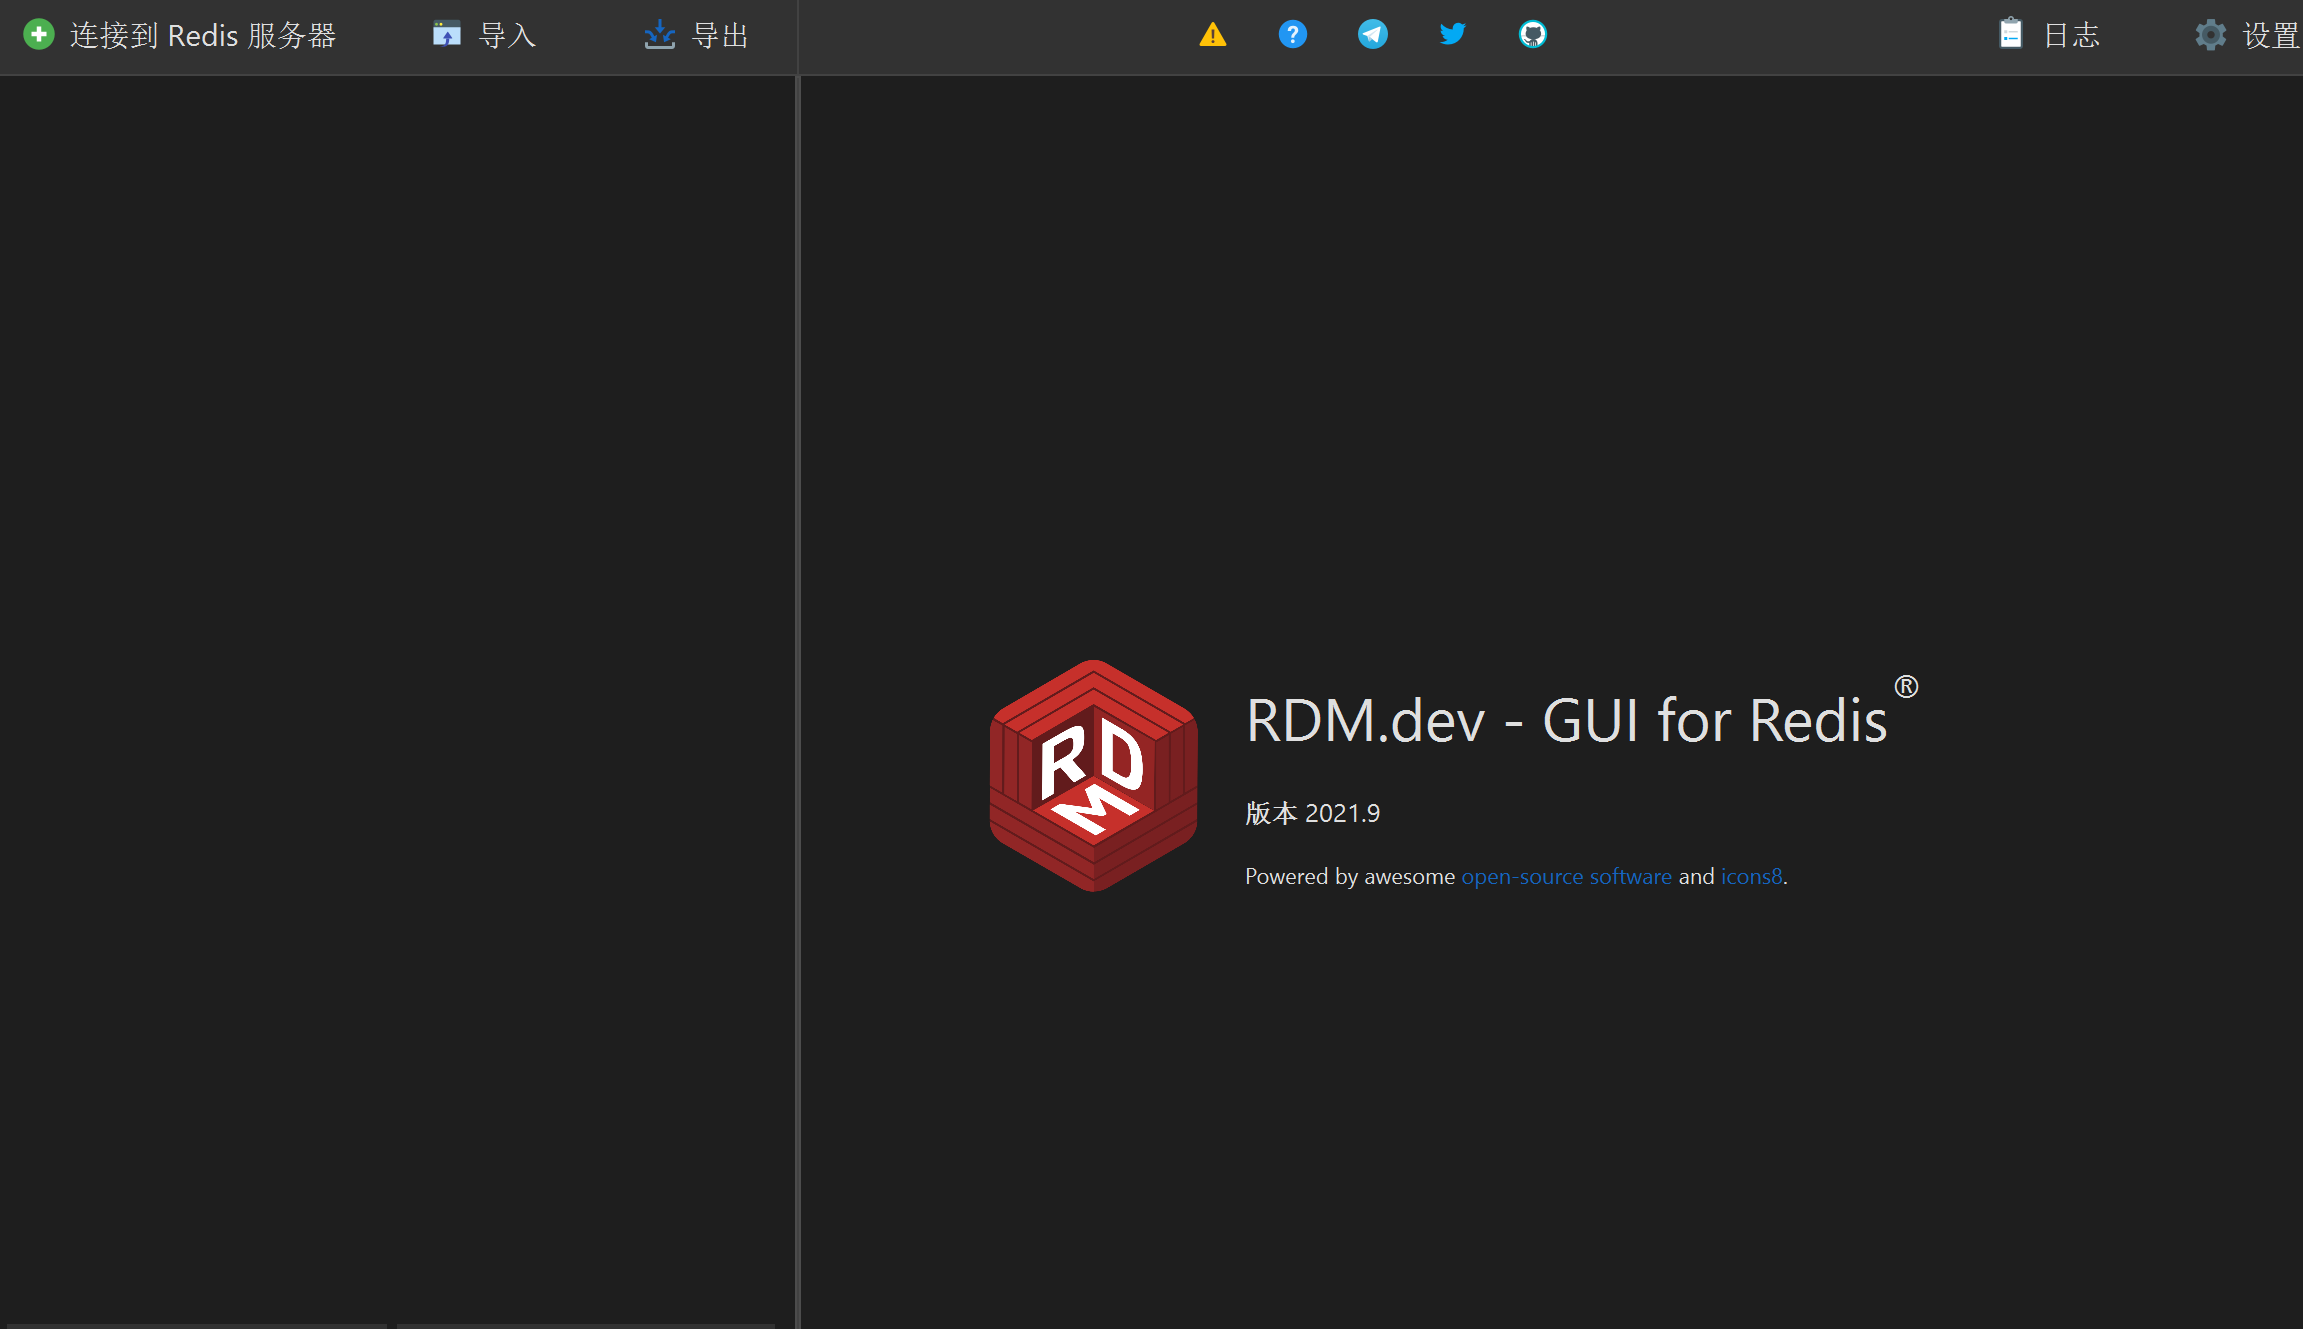Click the 日志 clipboard icon
2303x1329 pixels.
[2011, 34]
